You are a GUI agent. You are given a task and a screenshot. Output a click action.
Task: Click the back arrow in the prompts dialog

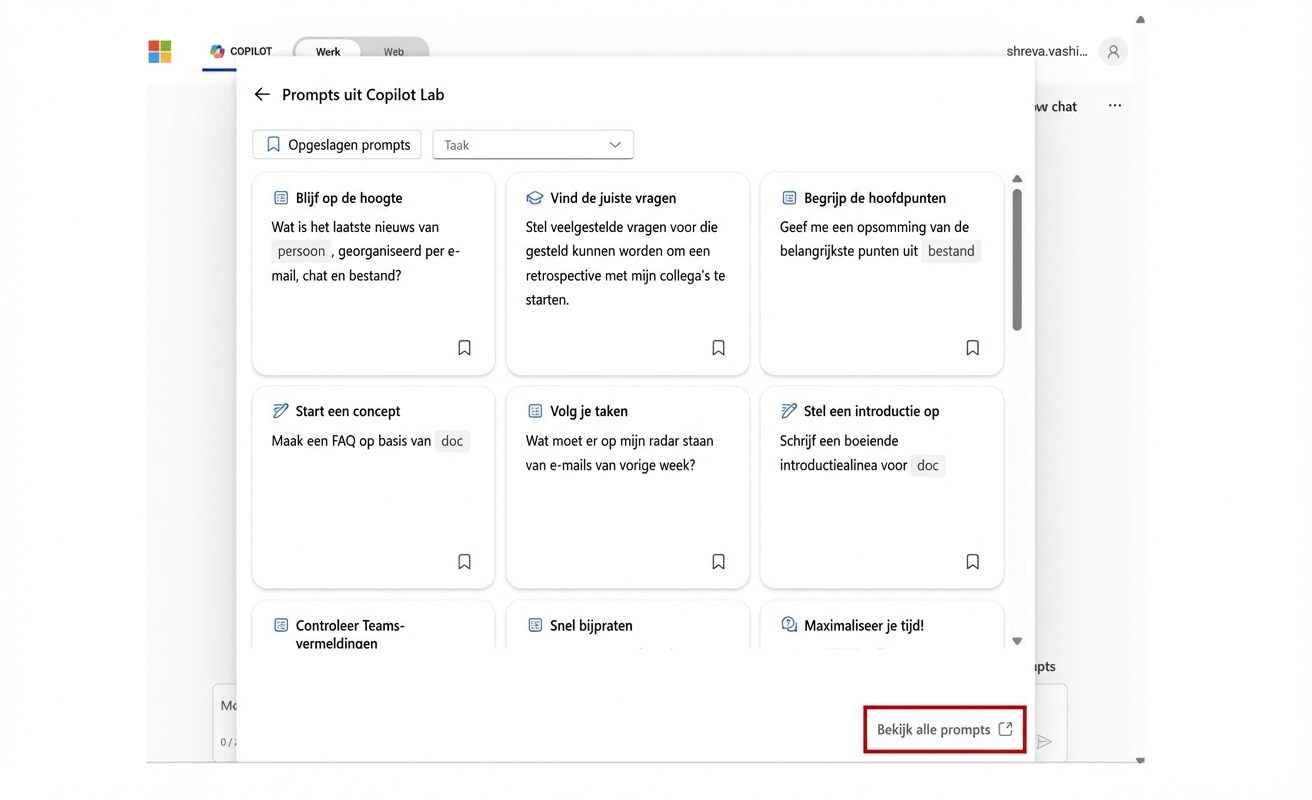click(261, 94)
